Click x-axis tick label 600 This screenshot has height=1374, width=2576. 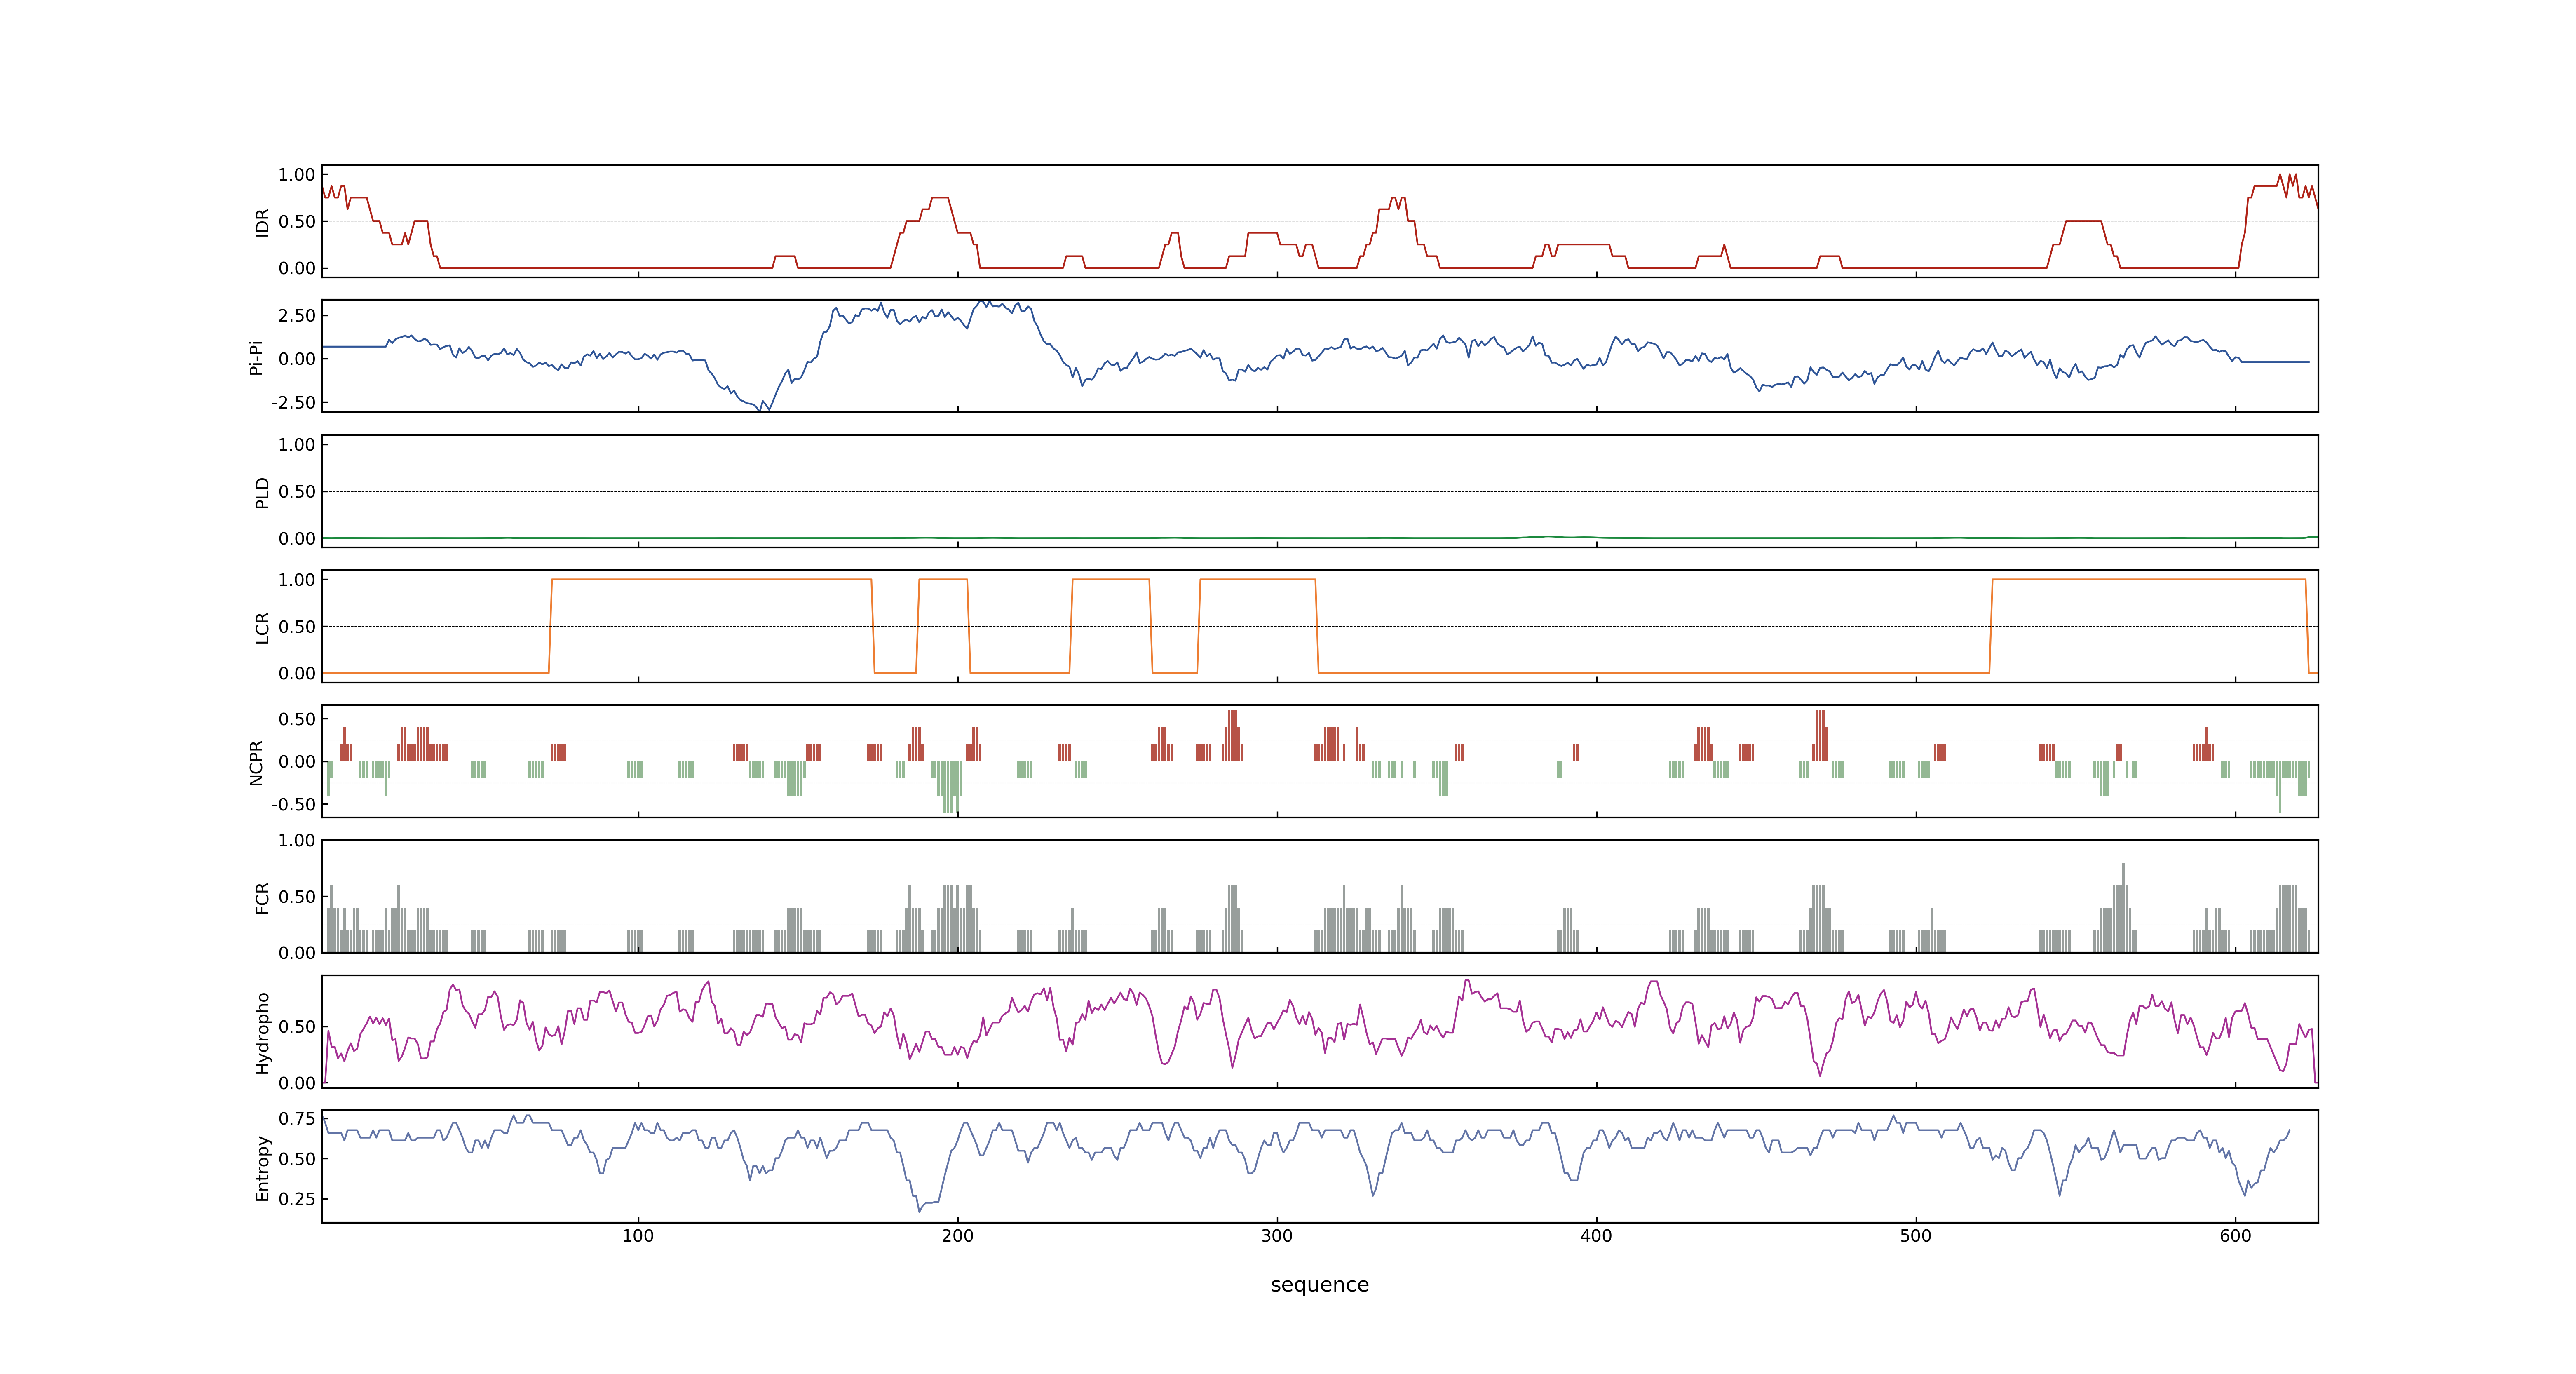coord(2235,1236)
